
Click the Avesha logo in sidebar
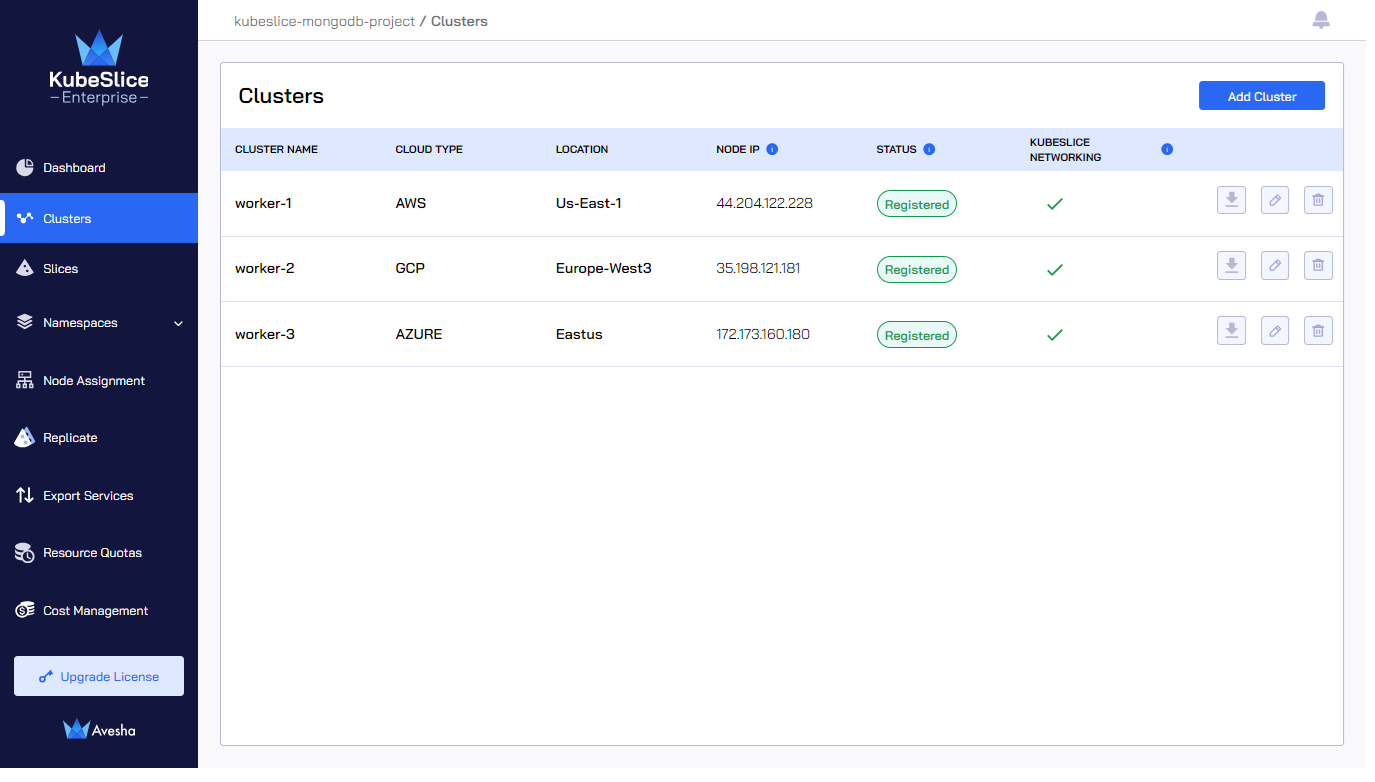99,730
